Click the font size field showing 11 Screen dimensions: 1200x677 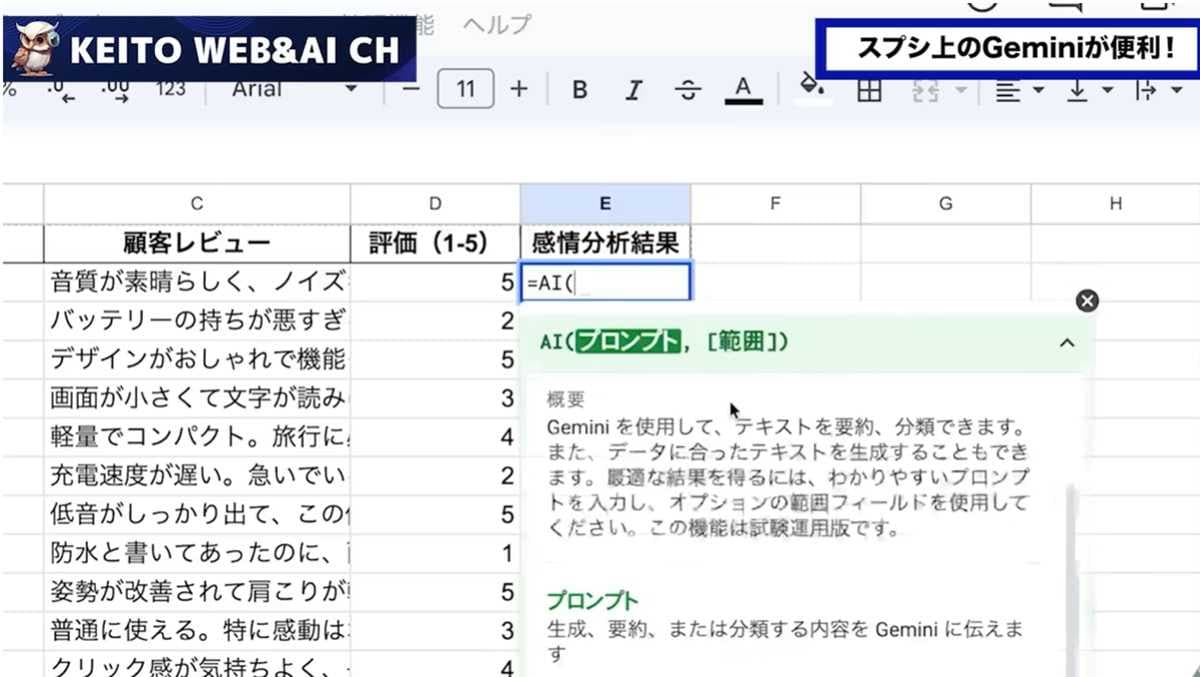point(466,89)
